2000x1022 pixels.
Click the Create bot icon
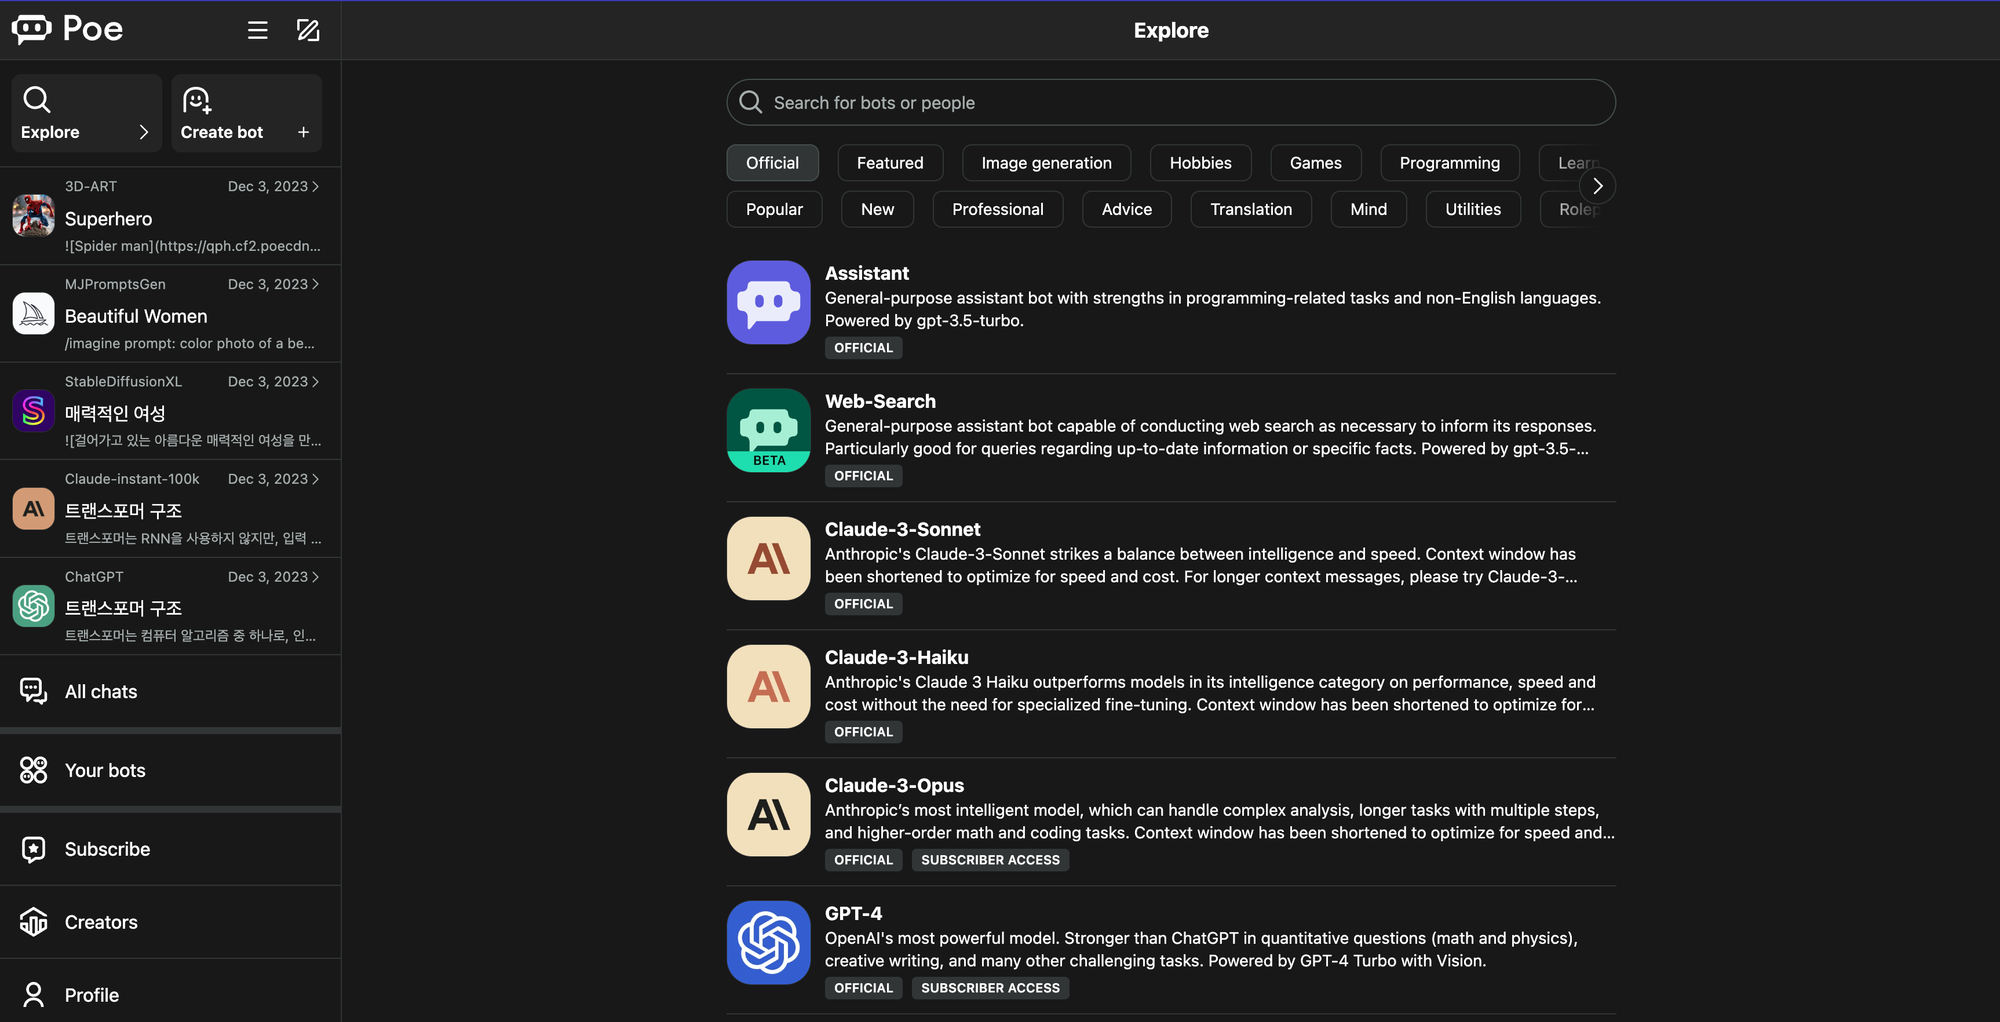pos(197,100)
